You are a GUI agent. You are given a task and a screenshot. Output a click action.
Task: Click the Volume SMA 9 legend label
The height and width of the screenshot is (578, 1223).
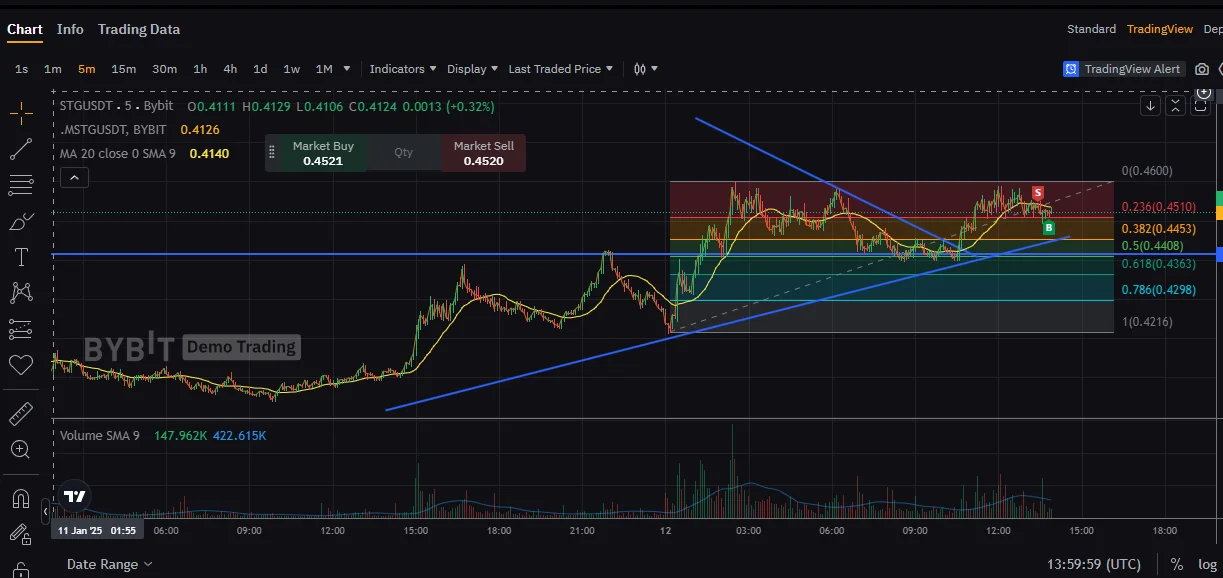tap(100, 436)
